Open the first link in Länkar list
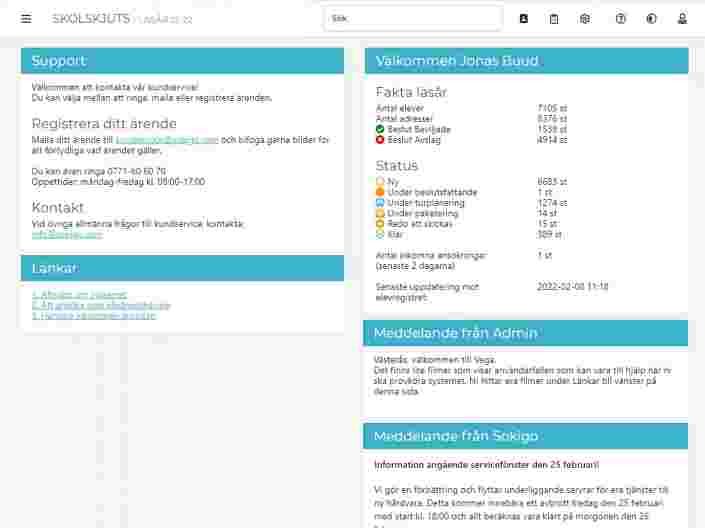This screenshot has width=705, height=528. [79, 295]
